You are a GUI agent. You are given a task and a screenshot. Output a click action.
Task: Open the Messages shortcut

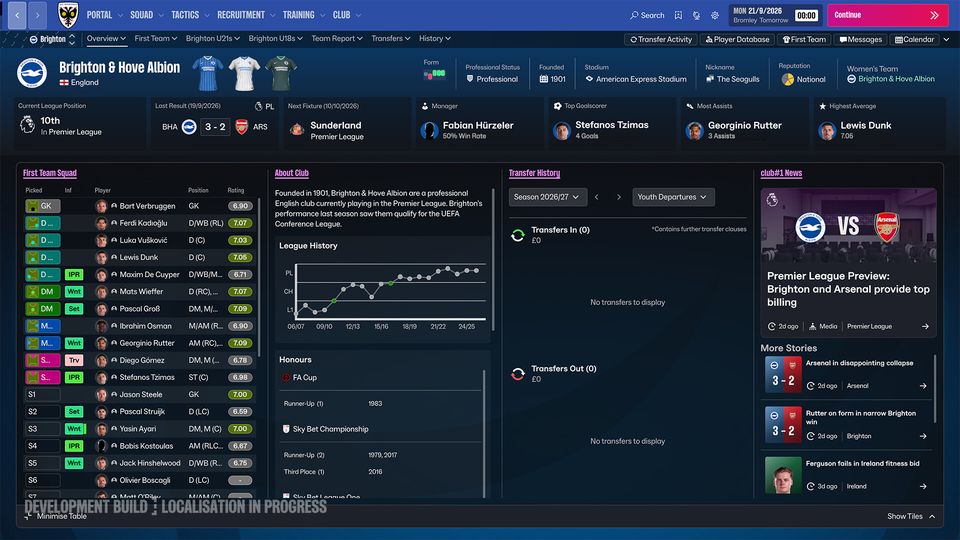[x=860, y=40]
